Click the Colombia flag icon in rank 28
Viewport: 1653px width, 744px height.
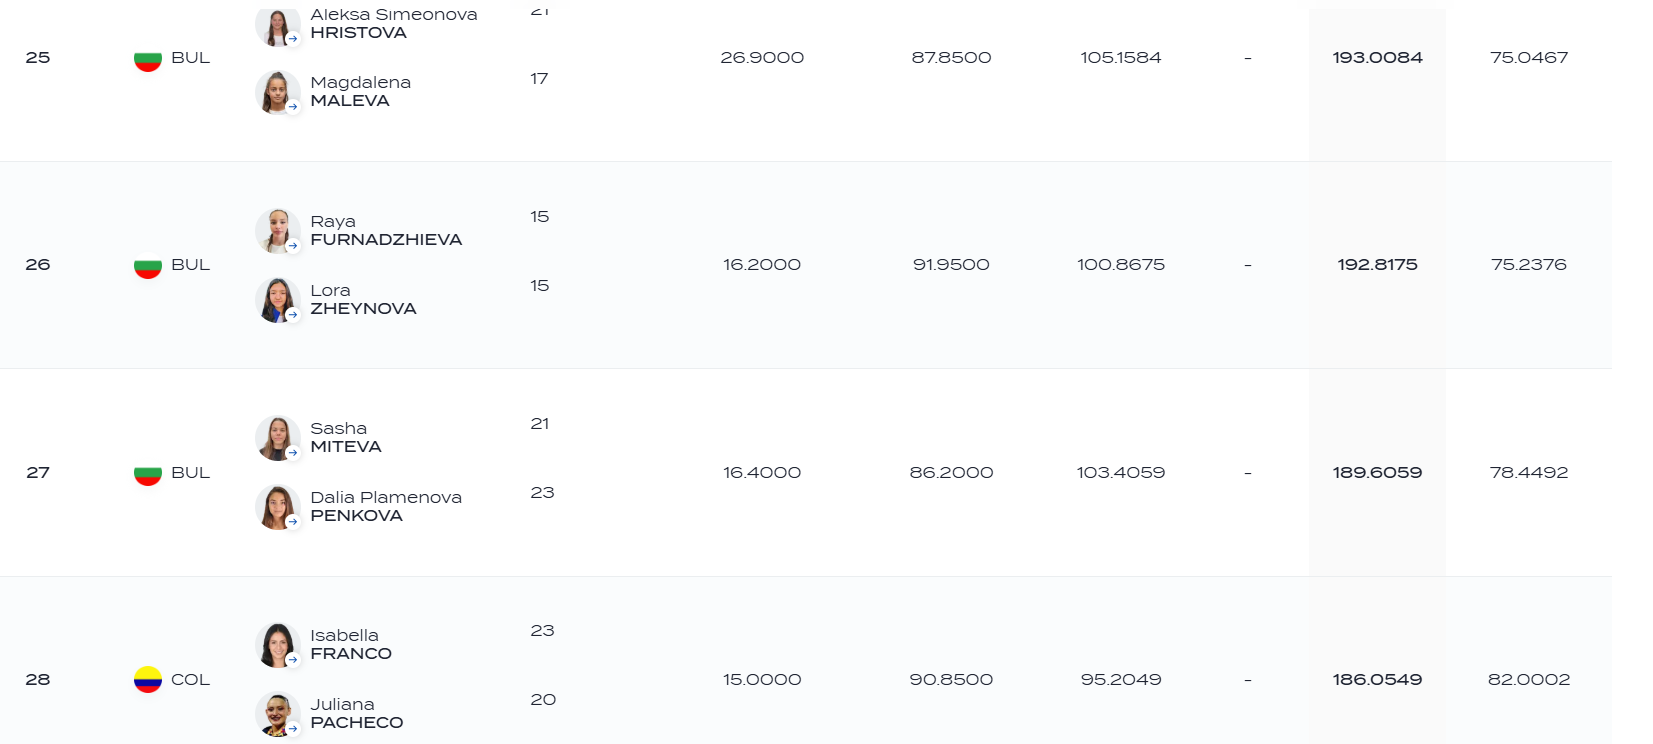(148, 680)
